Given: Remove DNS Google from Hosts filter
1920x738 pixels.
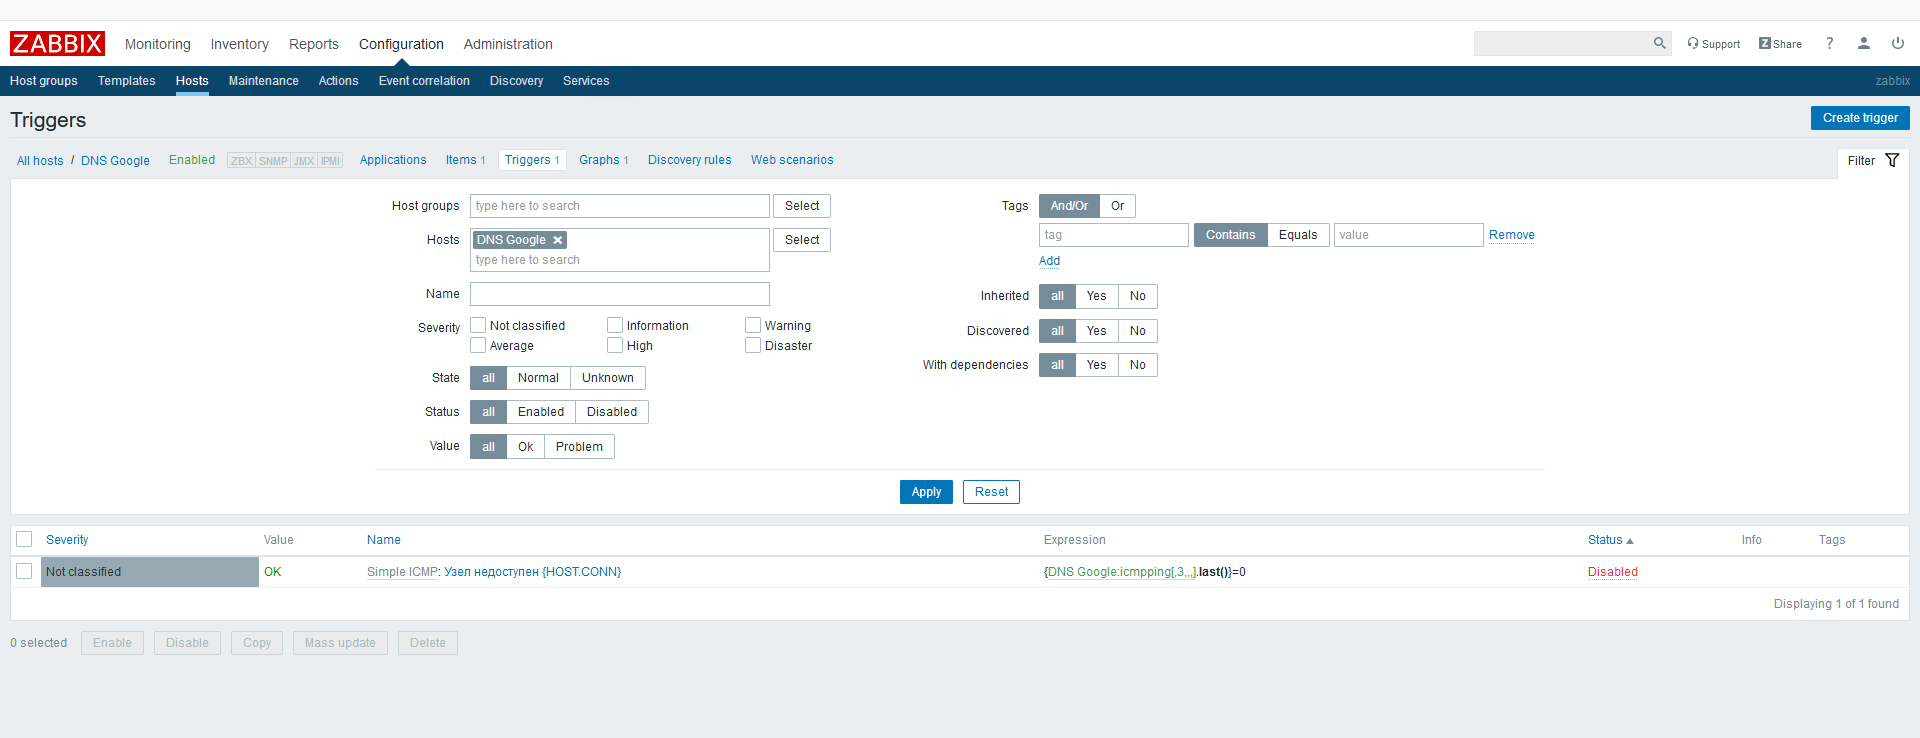Looking at the screenshot, I should pos(558,240).
